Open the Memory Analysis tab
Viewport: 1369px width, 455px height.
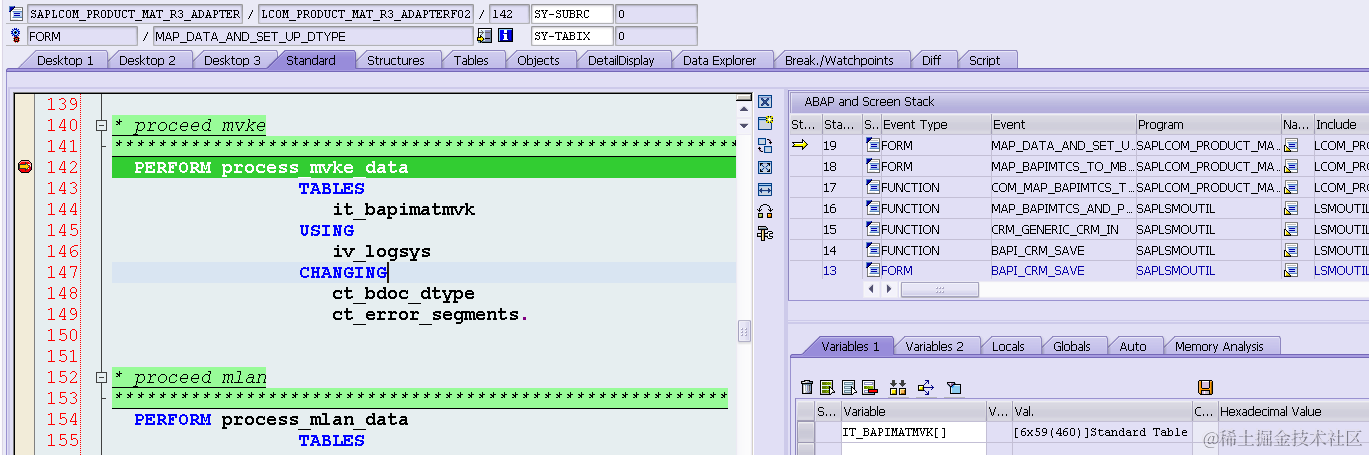(1219, 346)
